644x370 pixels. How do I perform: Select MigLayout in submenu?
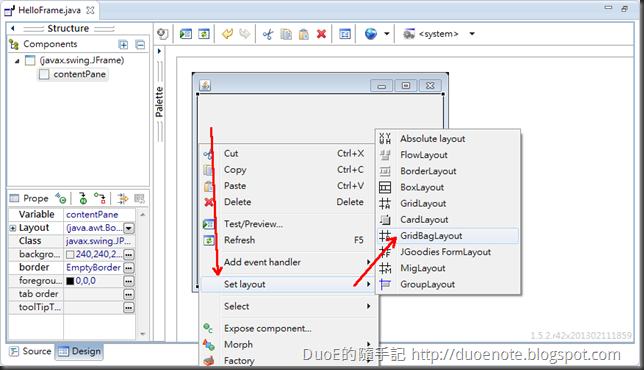tap(448, 268)
